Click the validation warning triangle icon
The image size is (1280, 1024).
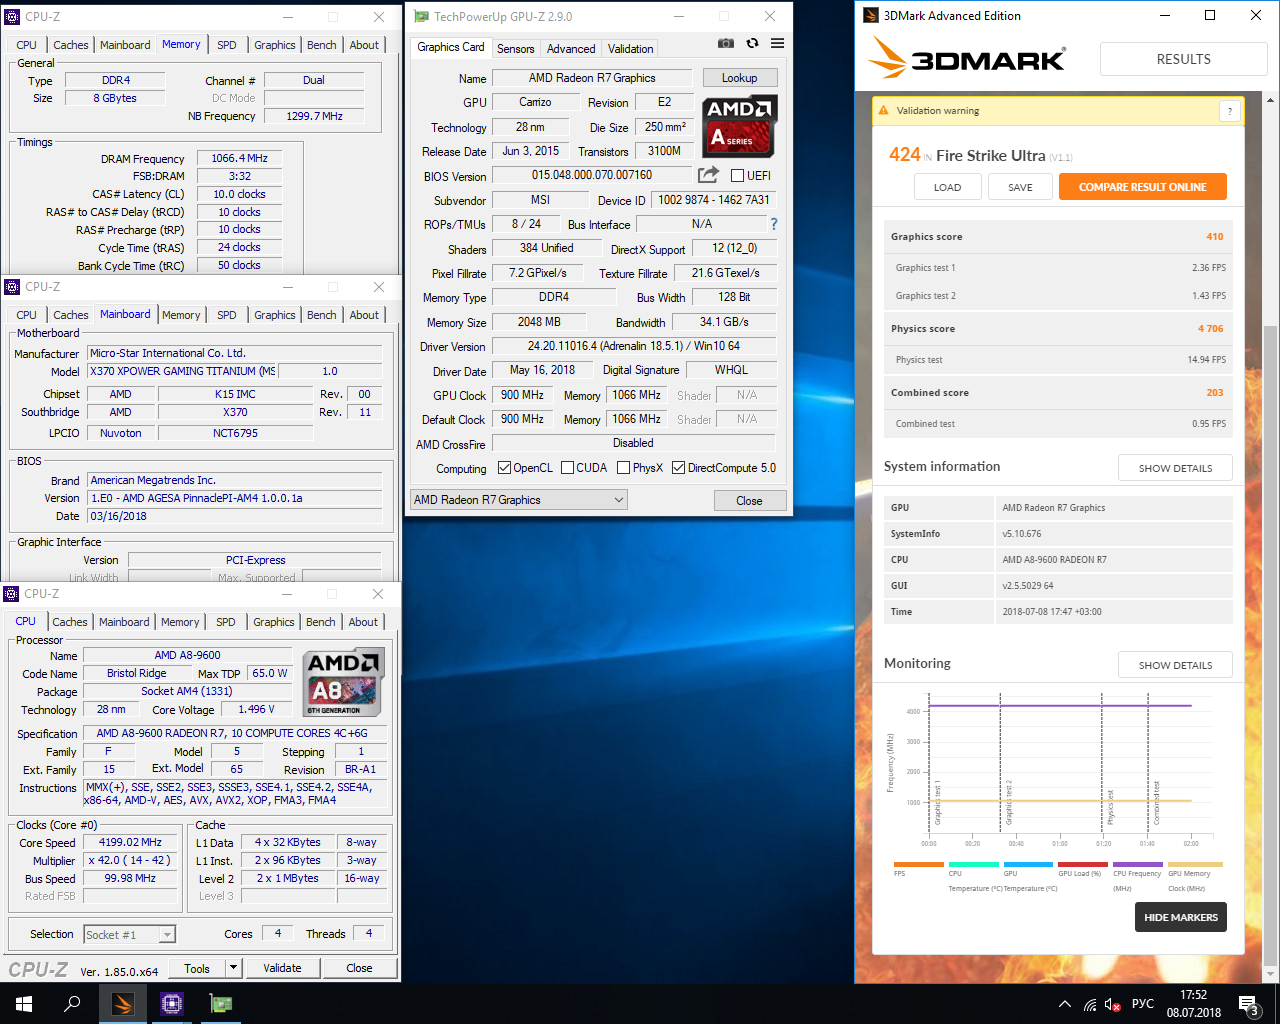click(x=883, y=111)
